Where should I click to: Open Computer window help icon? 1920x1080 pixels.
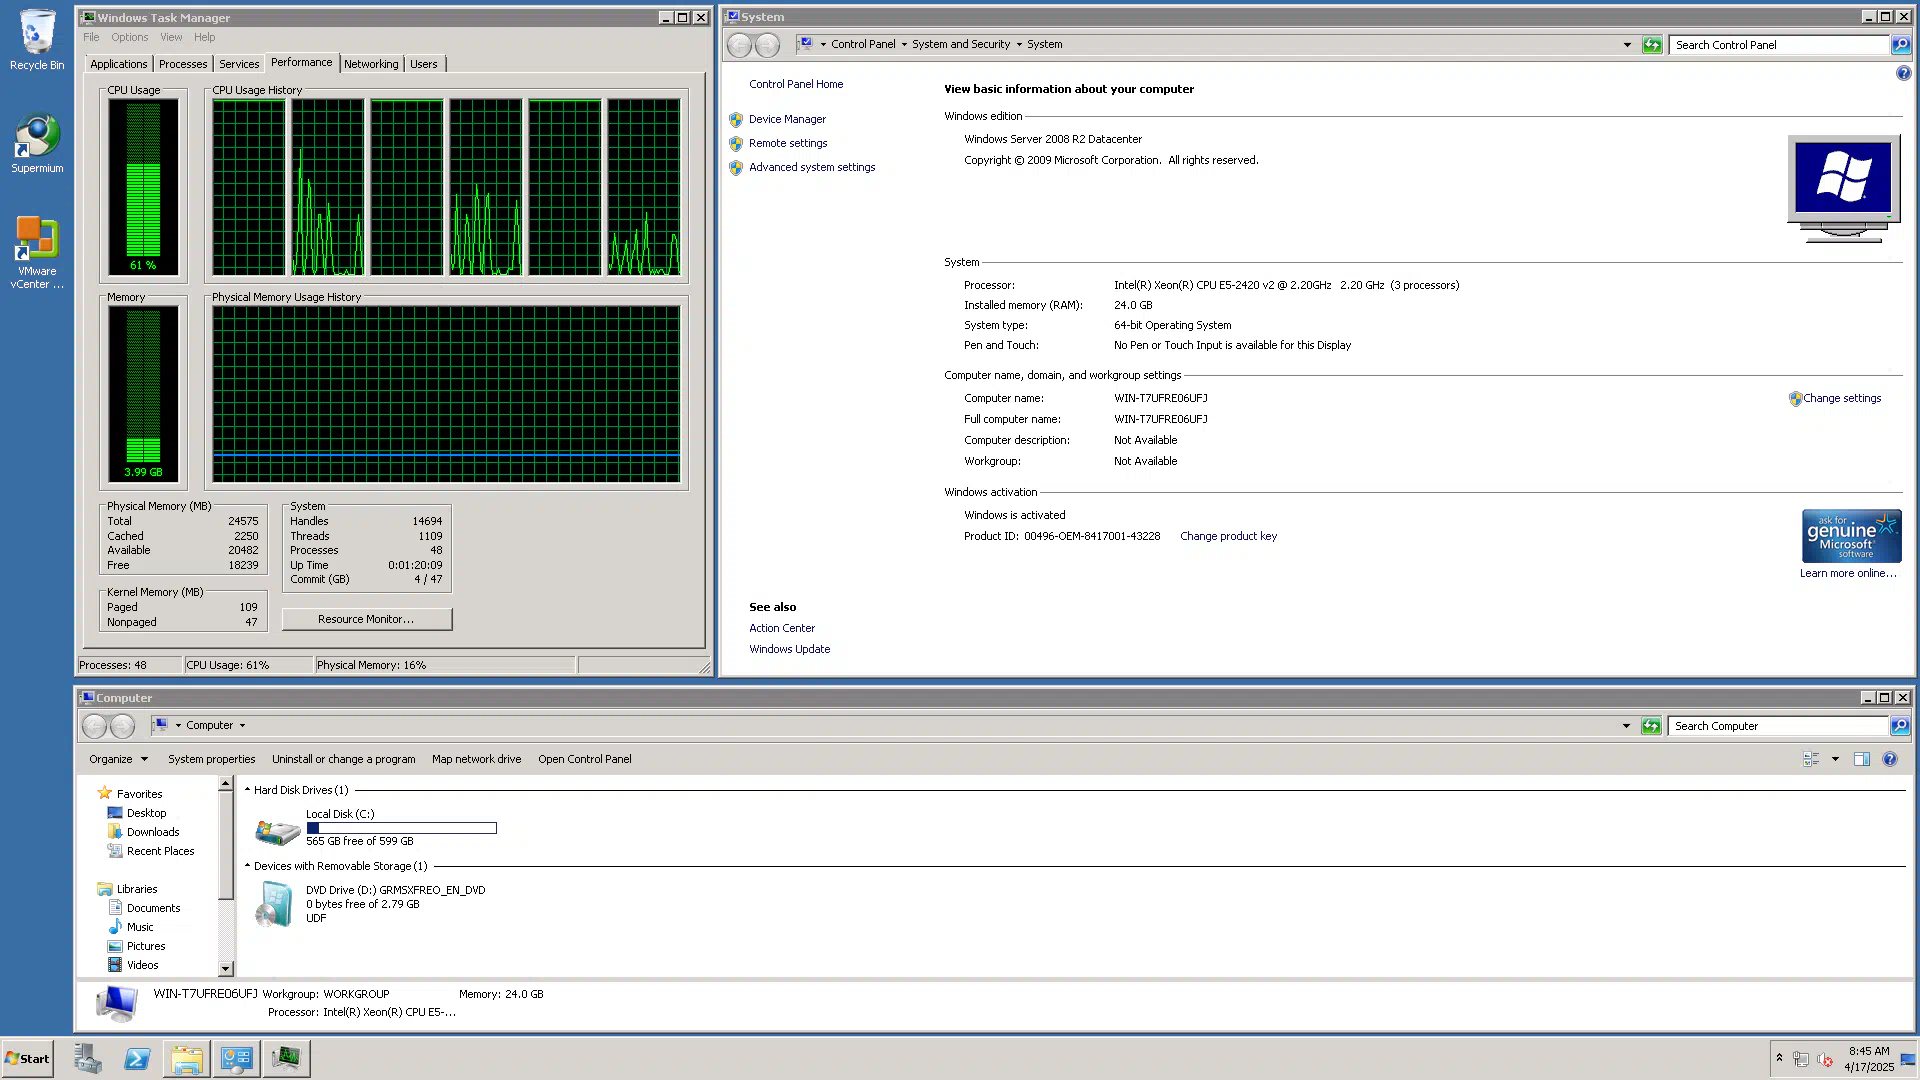pos(1889,759)
